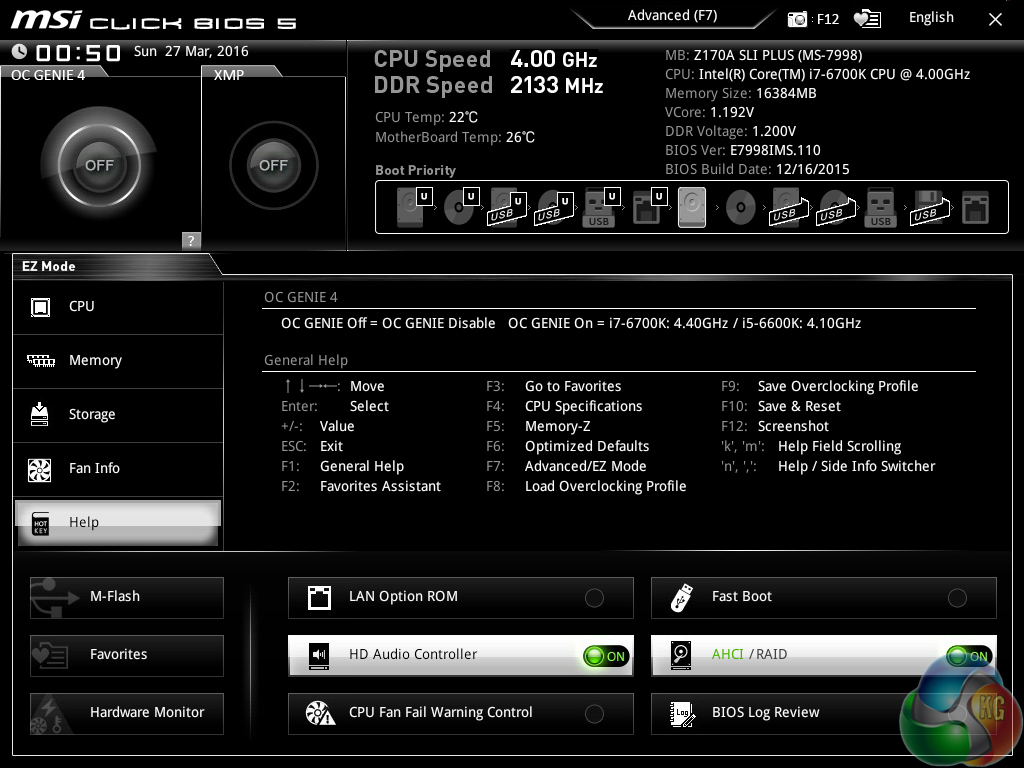Select legacy CD/DVD boot device icon

point(741,208)
